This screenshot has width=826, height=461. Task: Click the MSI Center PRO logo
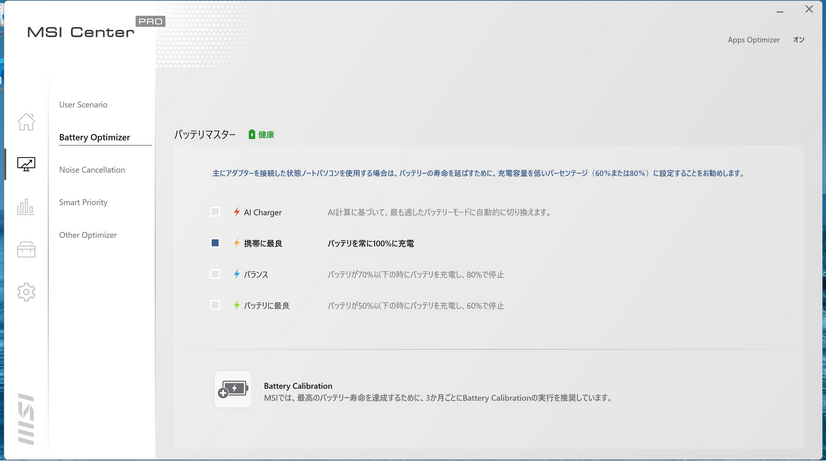coord(95,28)
